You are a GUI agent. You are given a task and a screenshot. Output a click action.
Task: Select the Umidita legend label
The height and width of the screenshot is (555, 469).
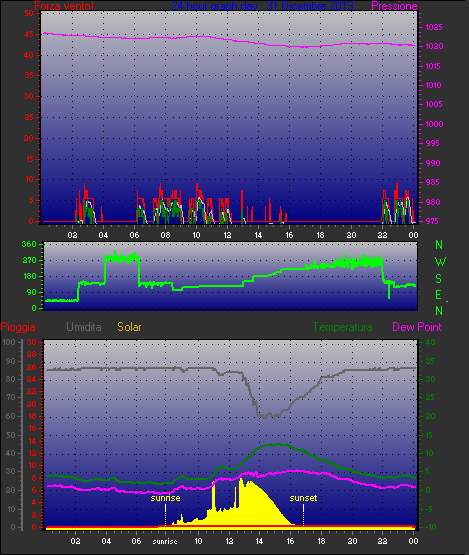coord(84,327)
